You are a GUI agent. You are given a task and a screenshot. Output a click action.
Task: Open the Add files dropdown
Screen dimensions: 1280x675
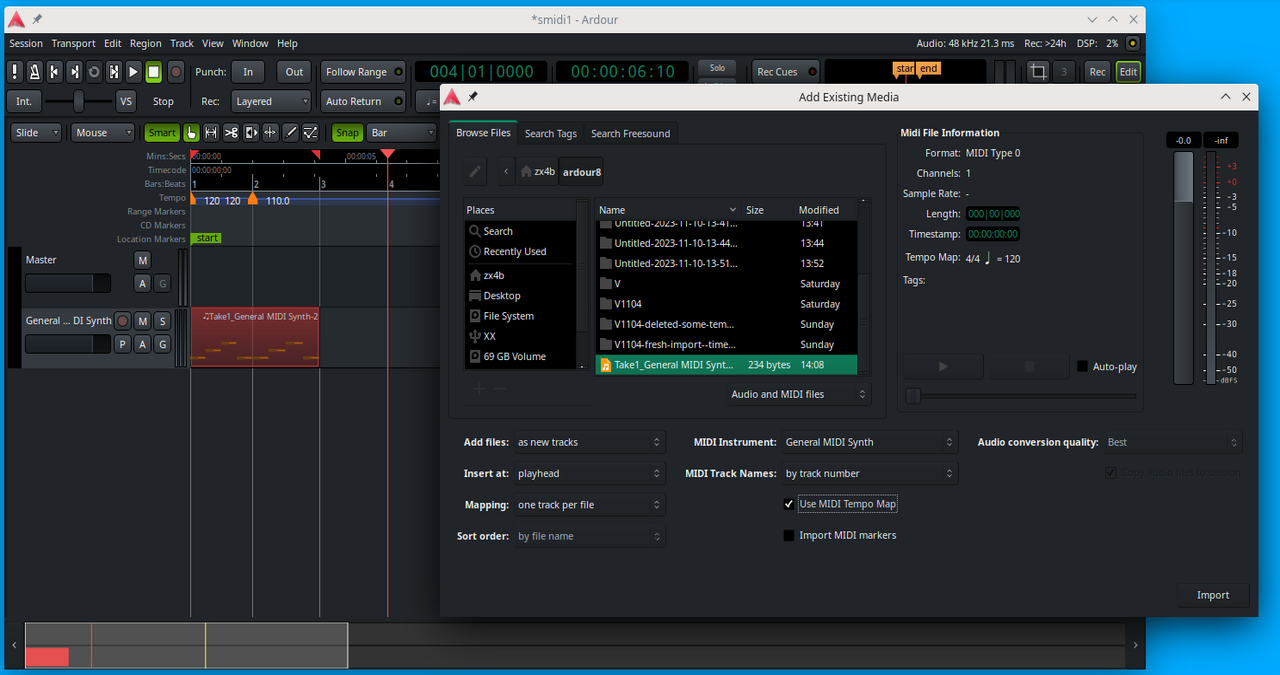click(x=589, y=442)
